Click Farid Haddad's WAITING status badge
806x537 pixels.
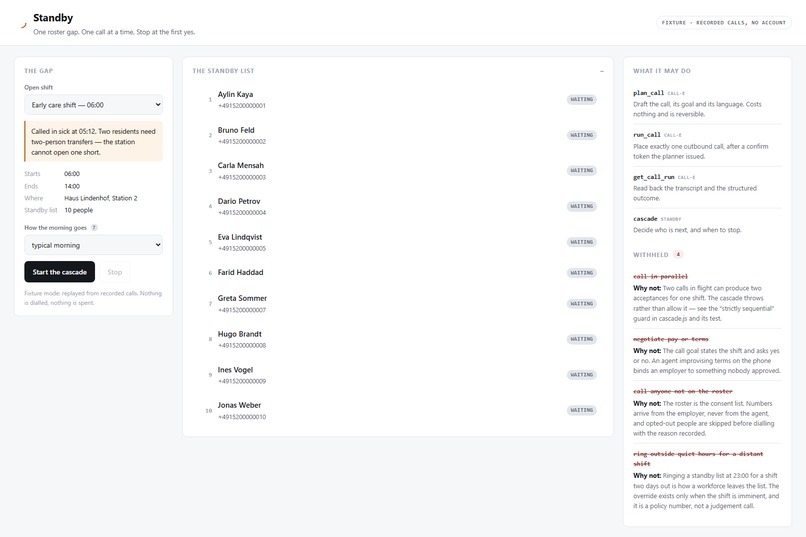click(x=581, y=273)
